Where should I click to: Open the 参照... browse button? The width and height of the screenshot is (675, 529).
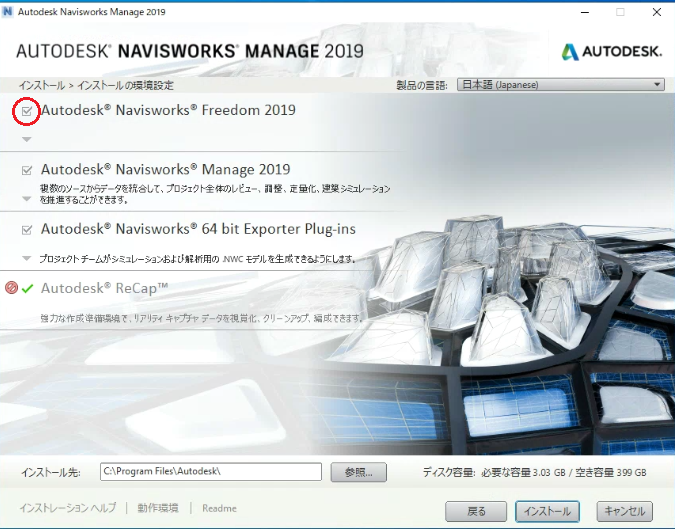click(359, 472)
